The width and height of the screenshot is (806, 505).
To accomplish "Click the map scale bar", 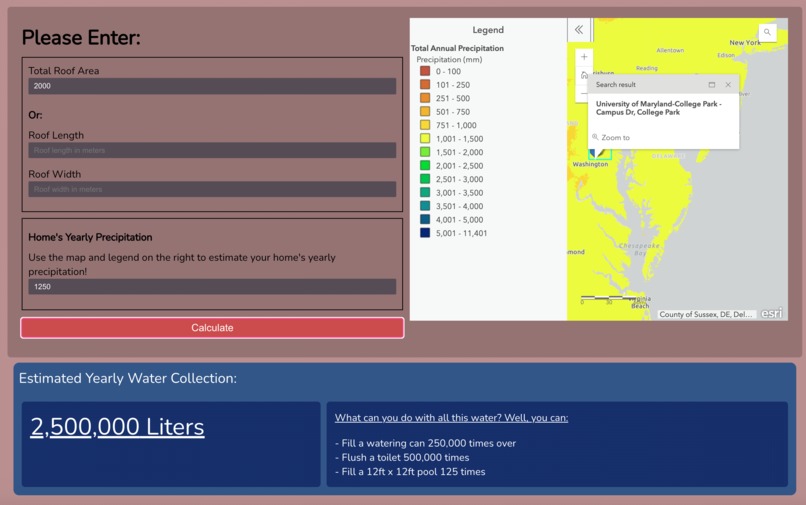I will pos(607,299).
